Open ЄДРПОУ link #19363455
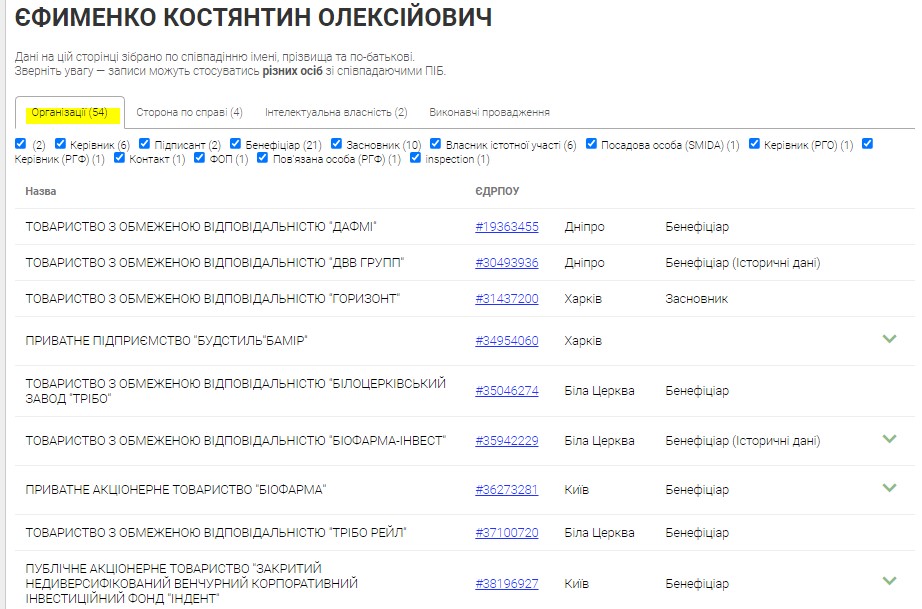The image size is (922, 609). (506, 227)
